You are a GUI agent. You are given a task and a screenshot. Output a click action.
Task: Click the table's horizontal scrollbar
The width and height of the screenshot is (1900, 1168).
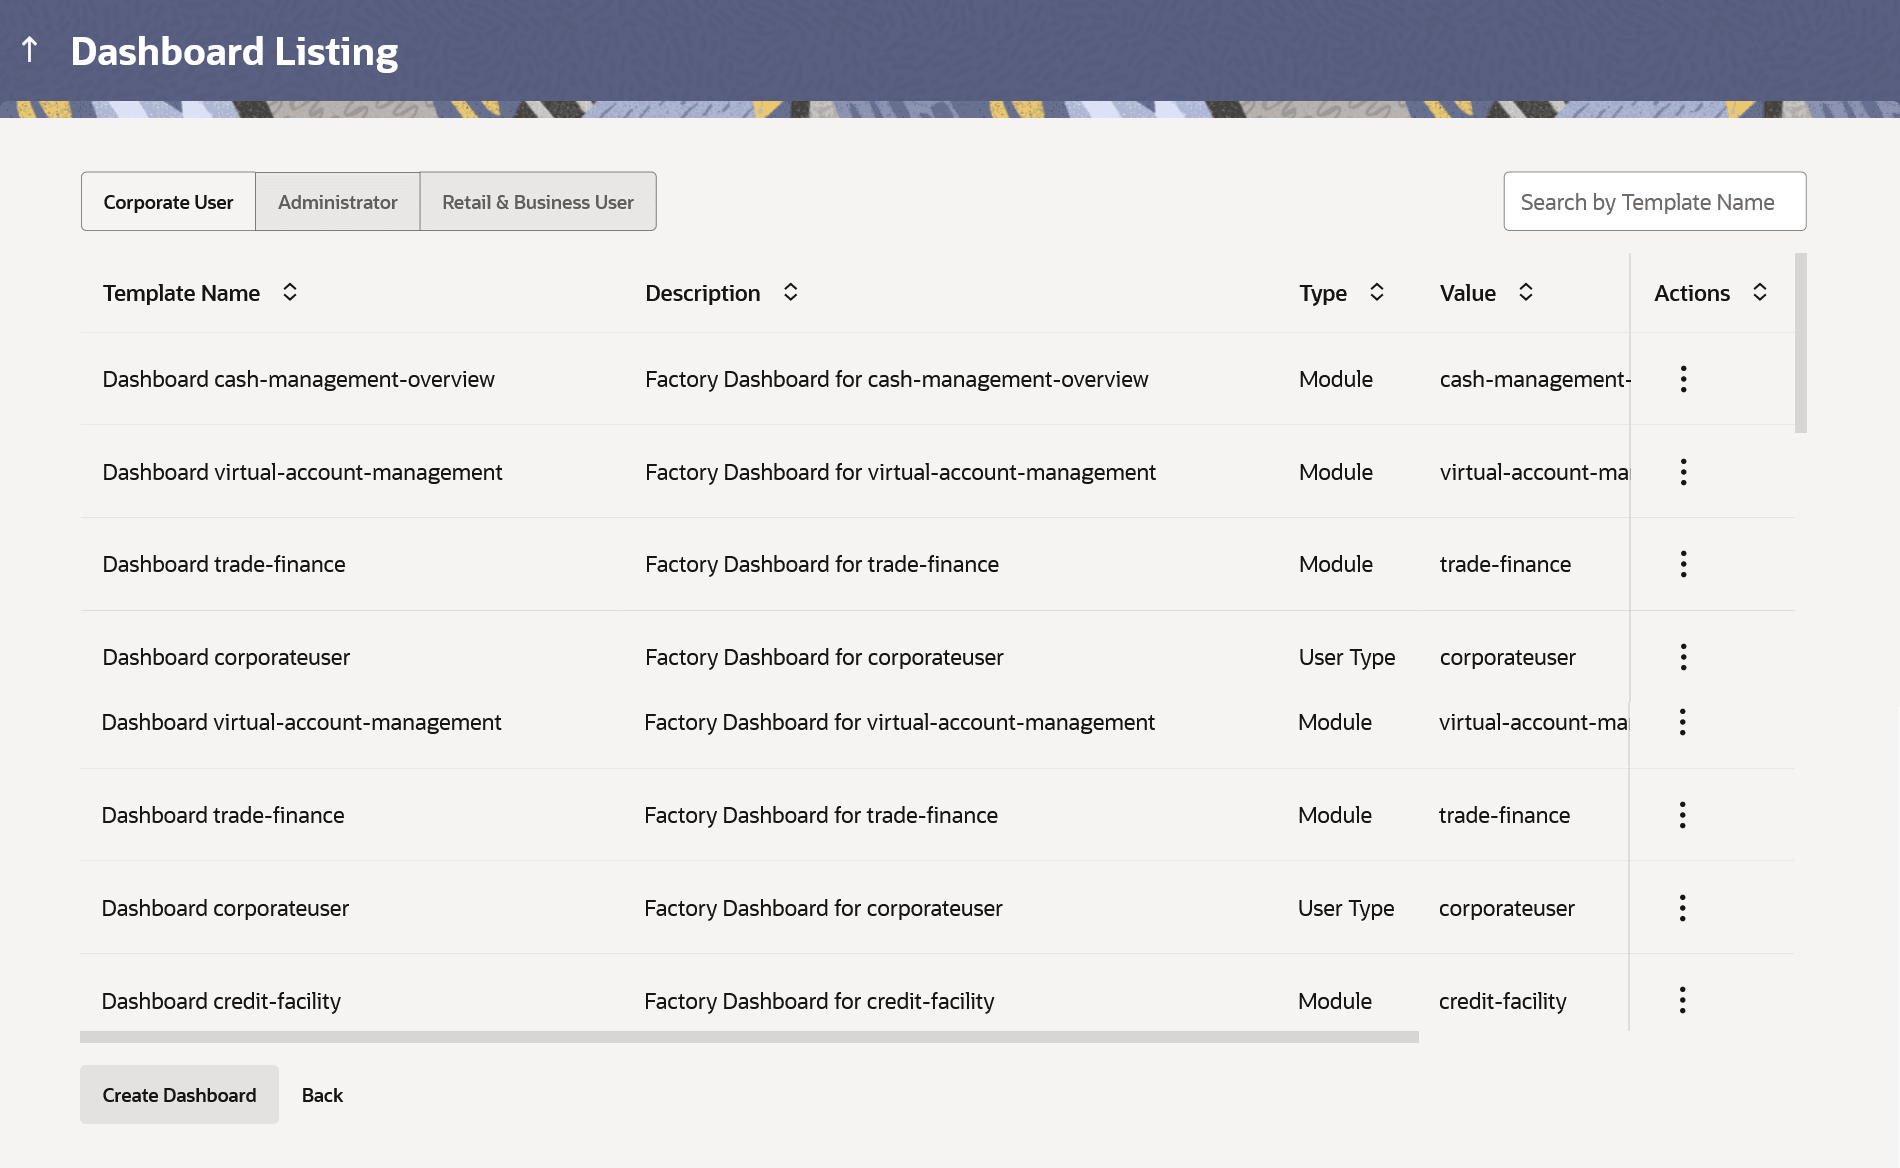[x=748, y=1037]
